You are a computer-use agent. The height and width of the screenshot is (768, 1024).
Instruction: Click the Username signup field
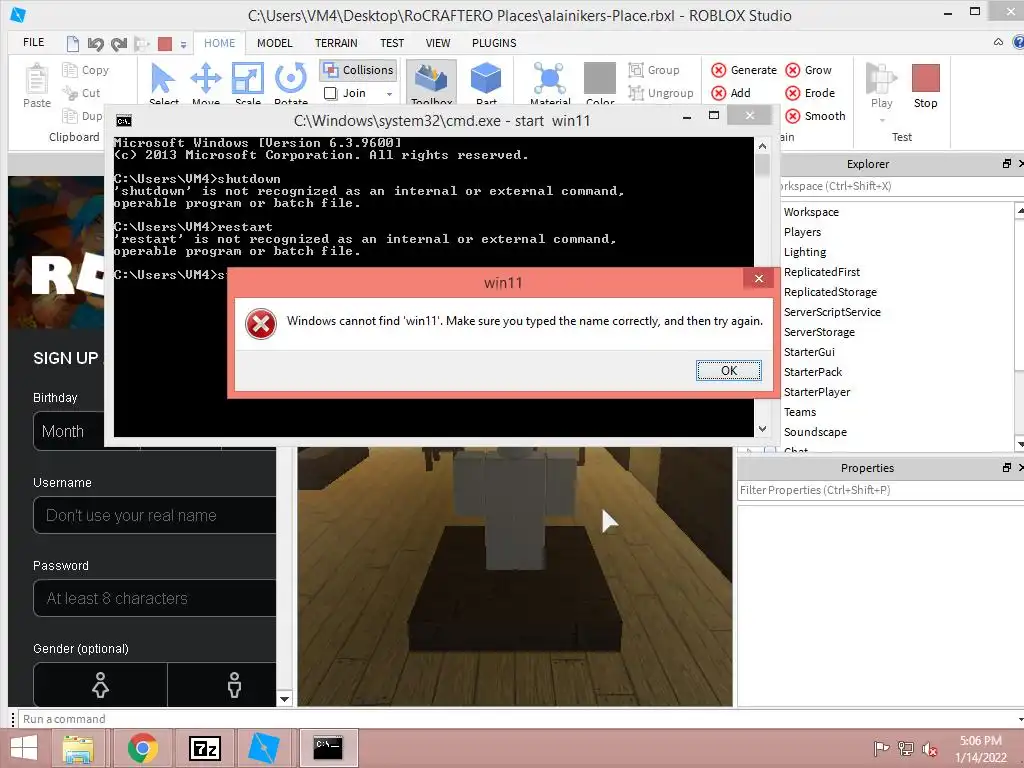(155, 515)
